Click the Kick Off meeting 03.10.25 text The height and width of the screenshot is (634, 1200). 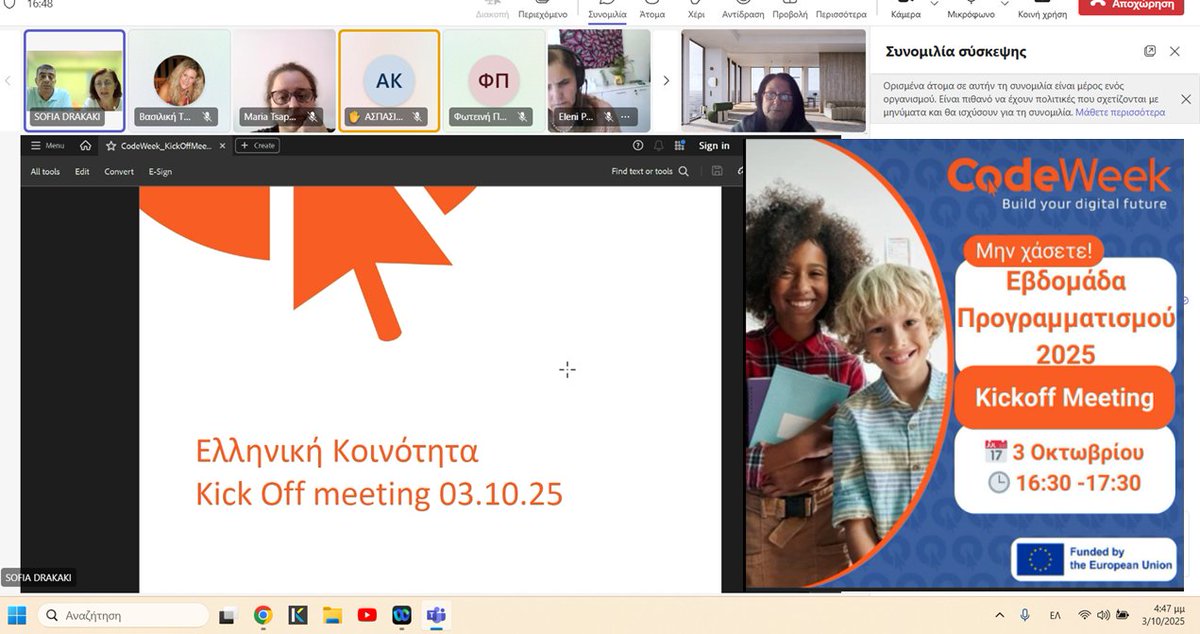[379, 493]
